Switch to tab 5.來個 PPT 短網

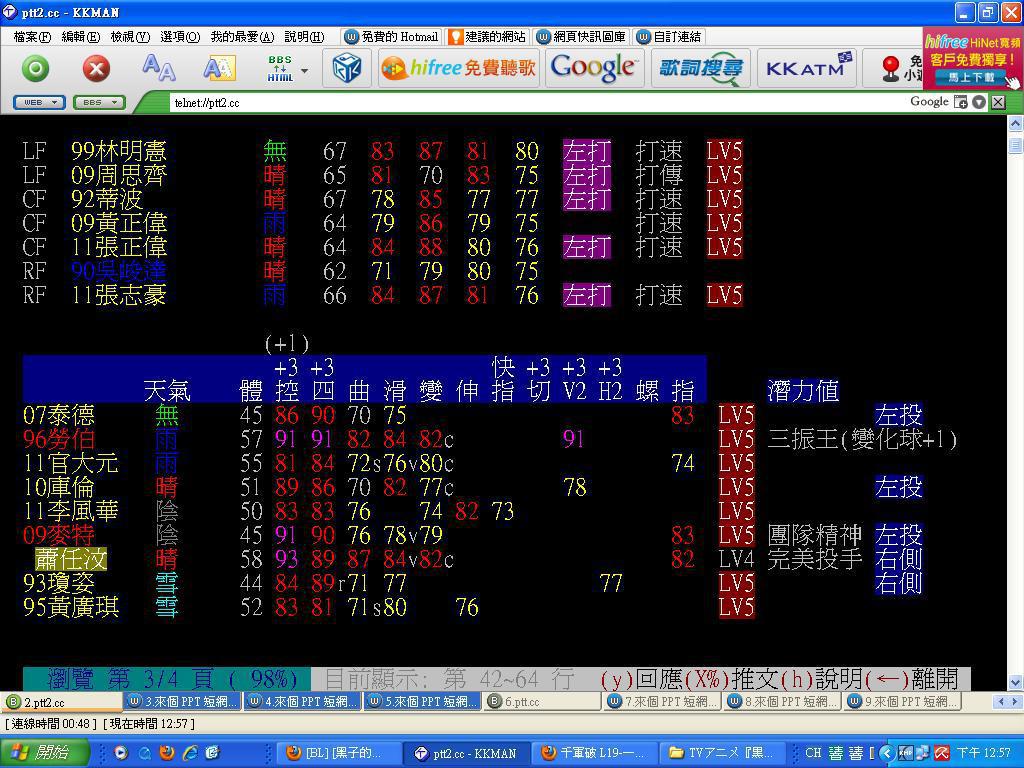[423, 702]
